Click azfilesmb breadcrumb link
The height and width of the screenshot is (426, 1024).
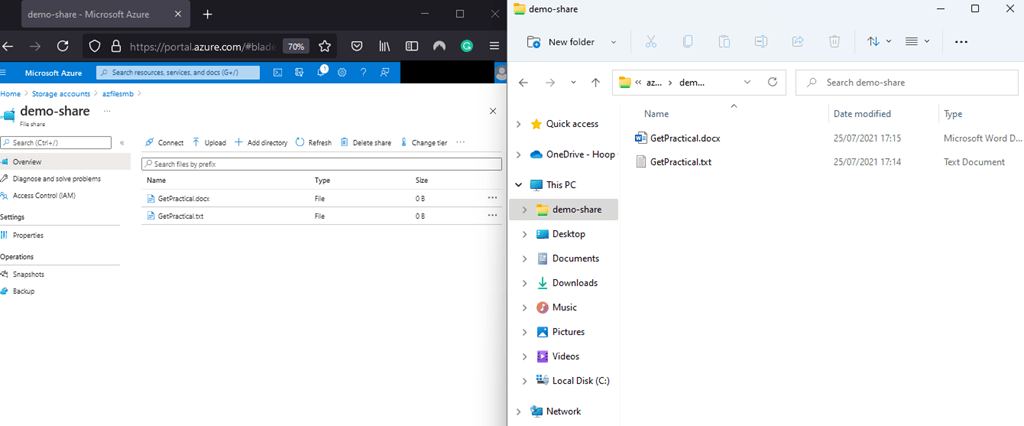[x=117, y=94]
